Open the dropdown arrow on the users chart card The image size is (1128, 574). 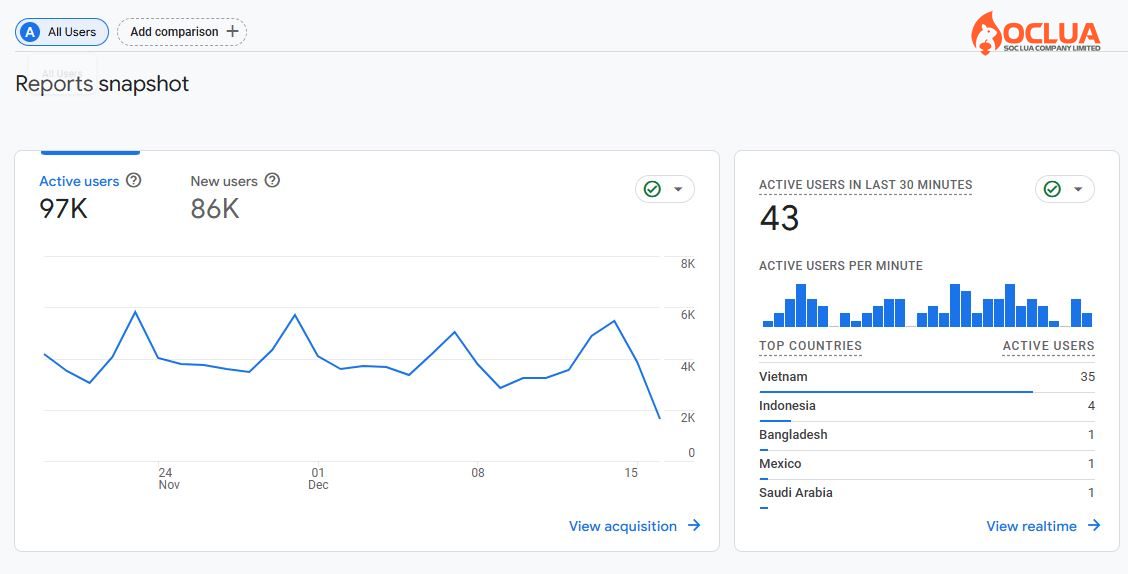click(x=678, y=189)
